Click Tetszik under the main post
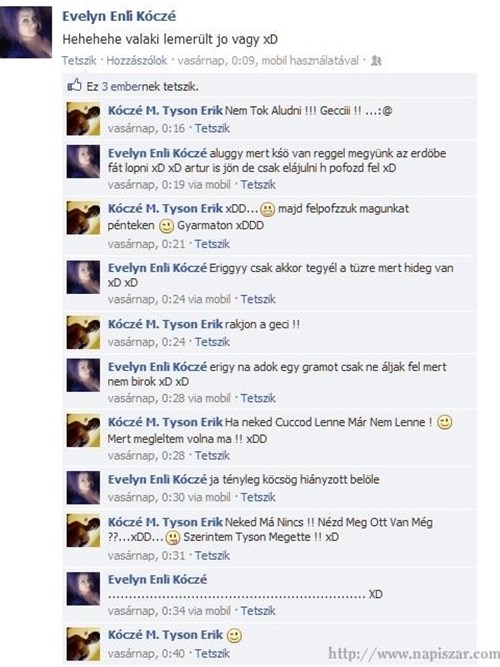Image resolution: width=500 pixels, height=667 pixels. click(x=79, y=60)
